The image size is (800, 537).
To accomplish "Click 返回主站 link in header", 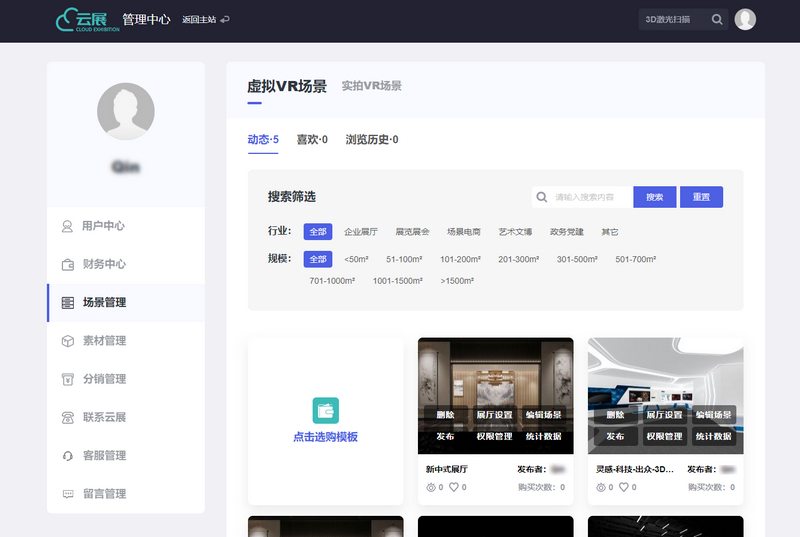I will pyautogui.click(x=205, y=19).
